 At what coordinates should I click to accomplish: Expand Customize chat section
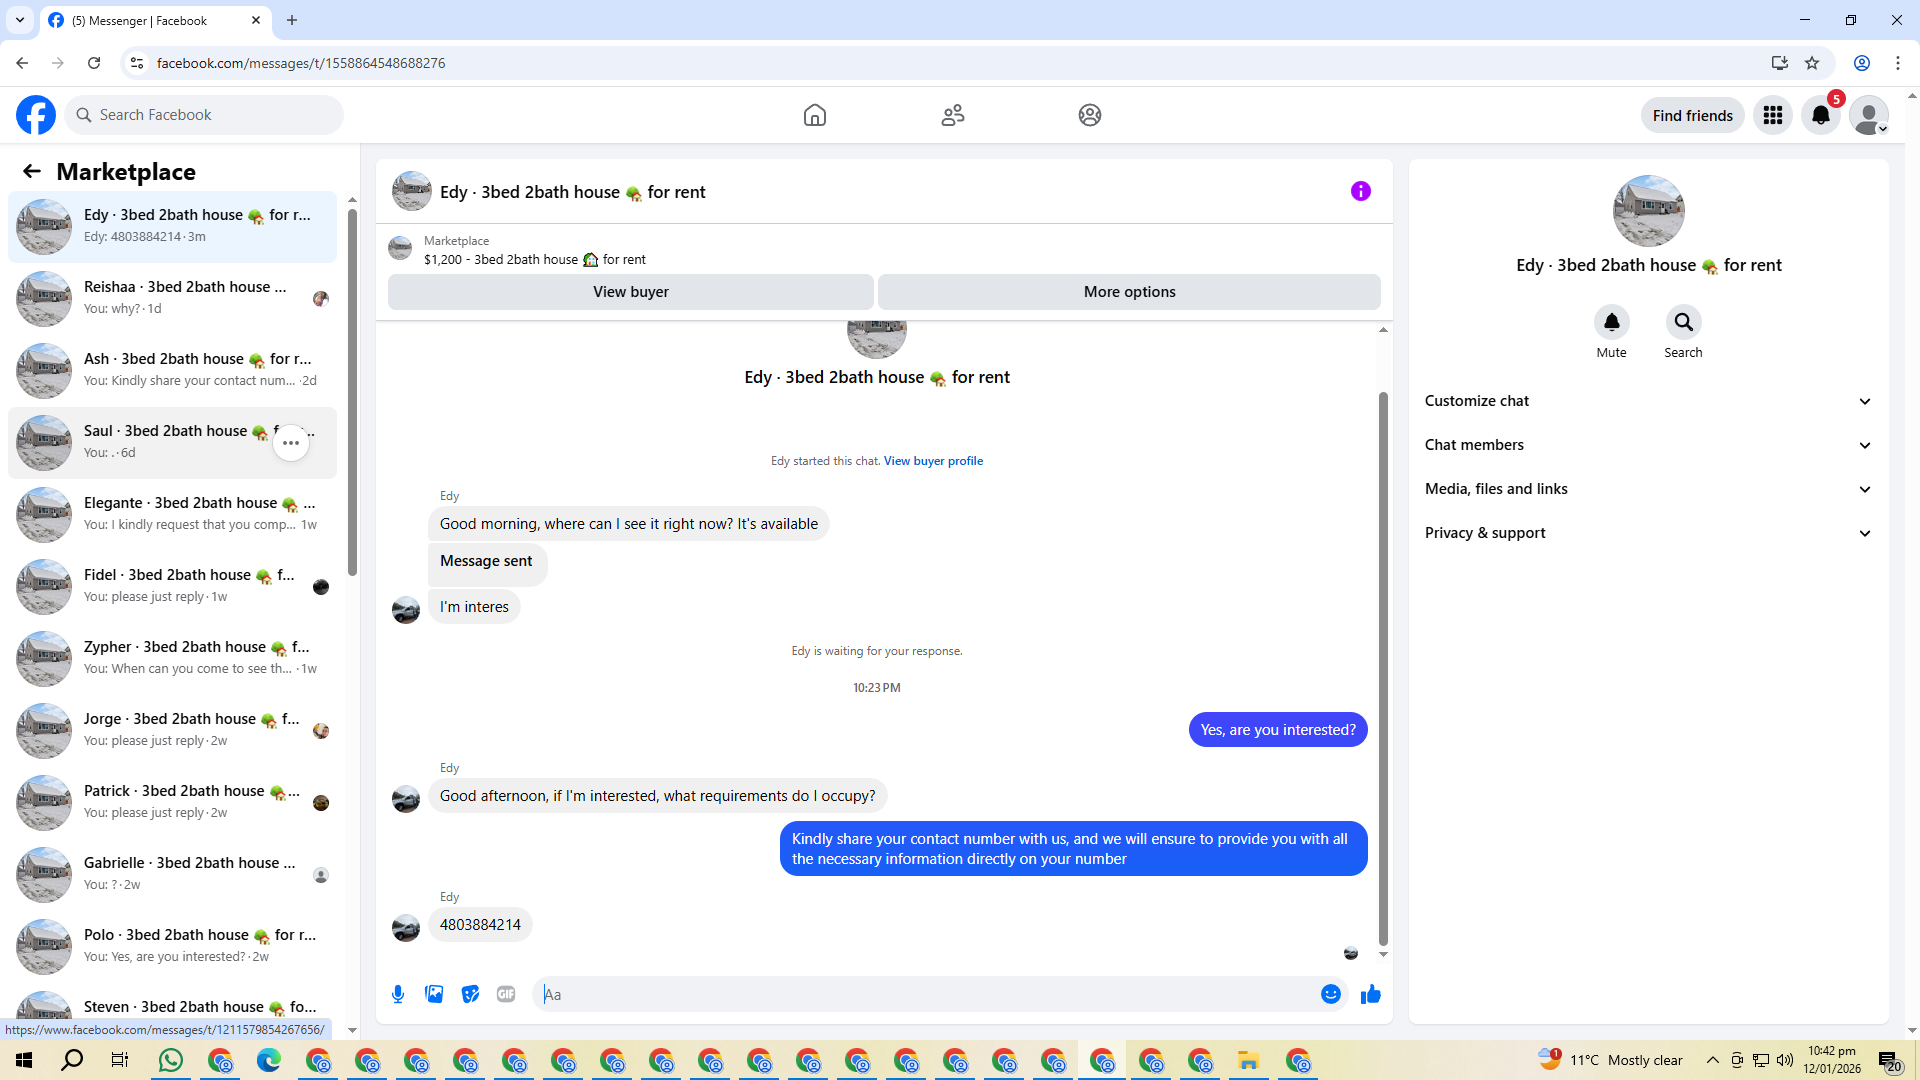point(1647,401)
